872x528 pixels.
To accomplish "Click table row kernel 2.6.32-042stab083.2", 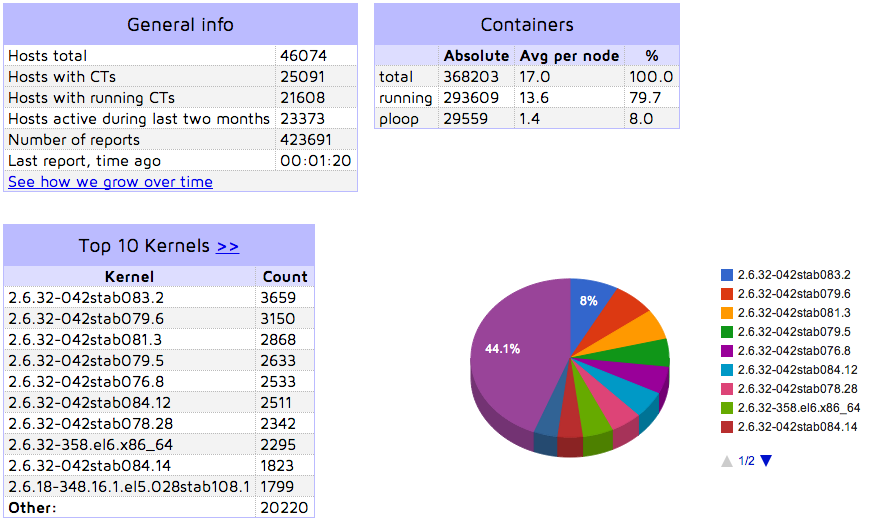I will click(159, 298).
